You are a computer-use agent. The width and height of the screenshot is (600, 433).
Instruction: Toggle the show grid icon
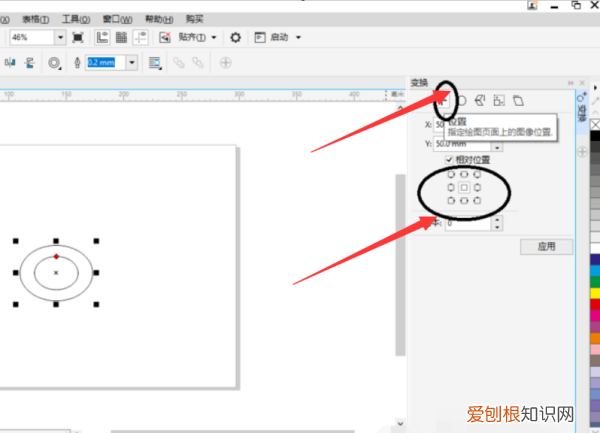coord(121,37)
